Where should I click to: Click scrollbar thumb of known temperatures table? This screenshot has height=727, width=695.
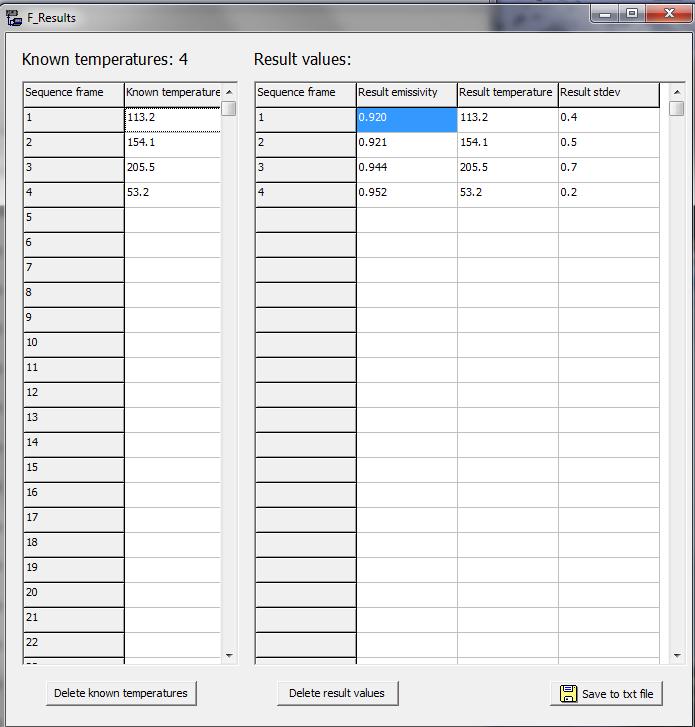pos(229,108)
